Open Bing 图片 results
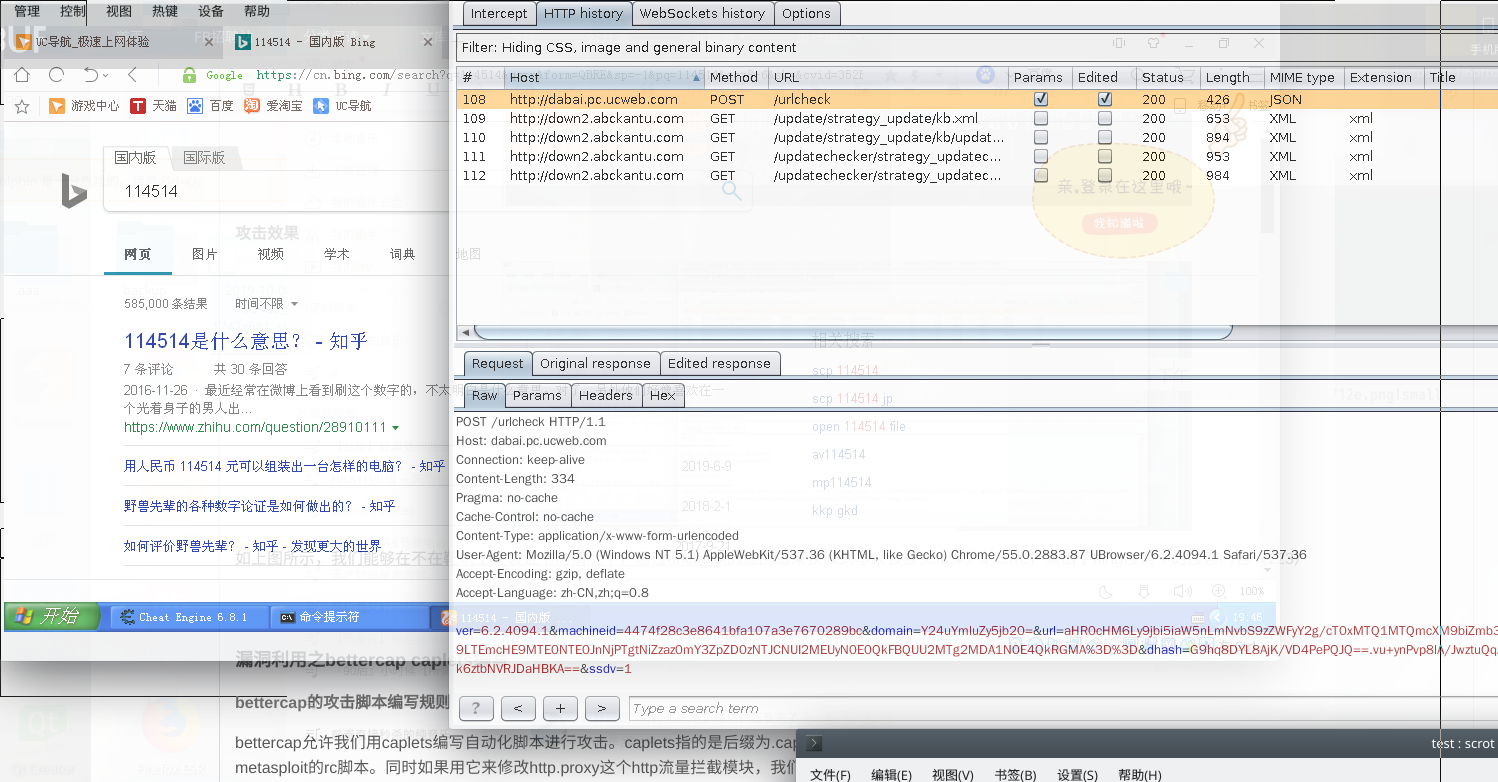The image size is (1498, 782). click(x=204, y=254)
